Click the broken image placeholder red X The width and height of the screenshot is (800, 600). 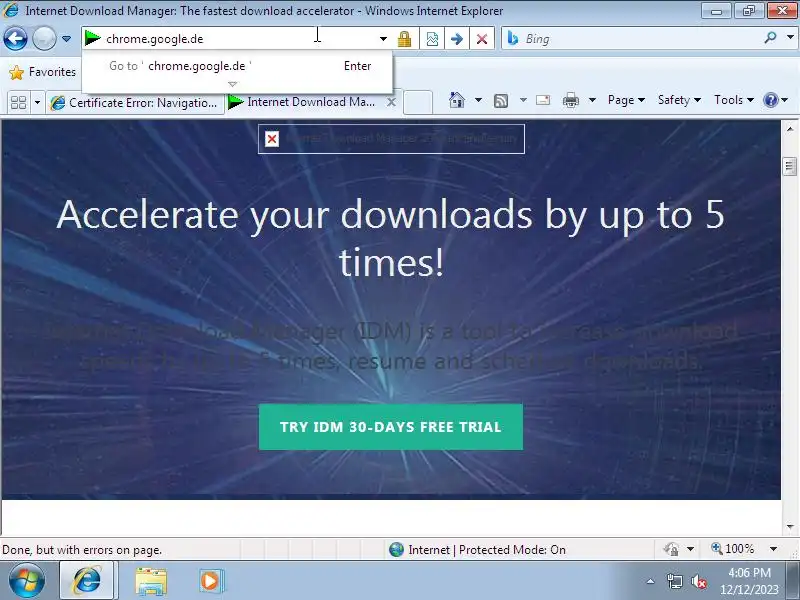[272, 139]
